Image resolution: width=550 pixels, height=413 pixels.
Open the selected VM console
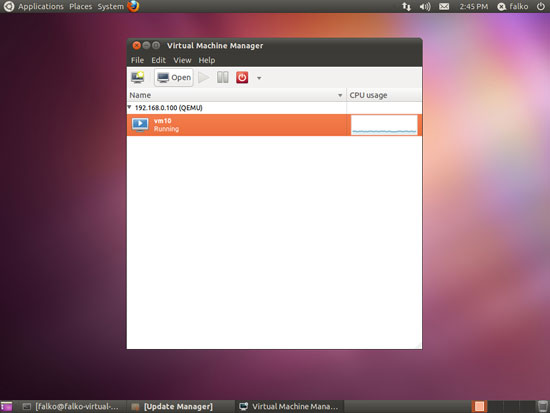click(174, 78)
